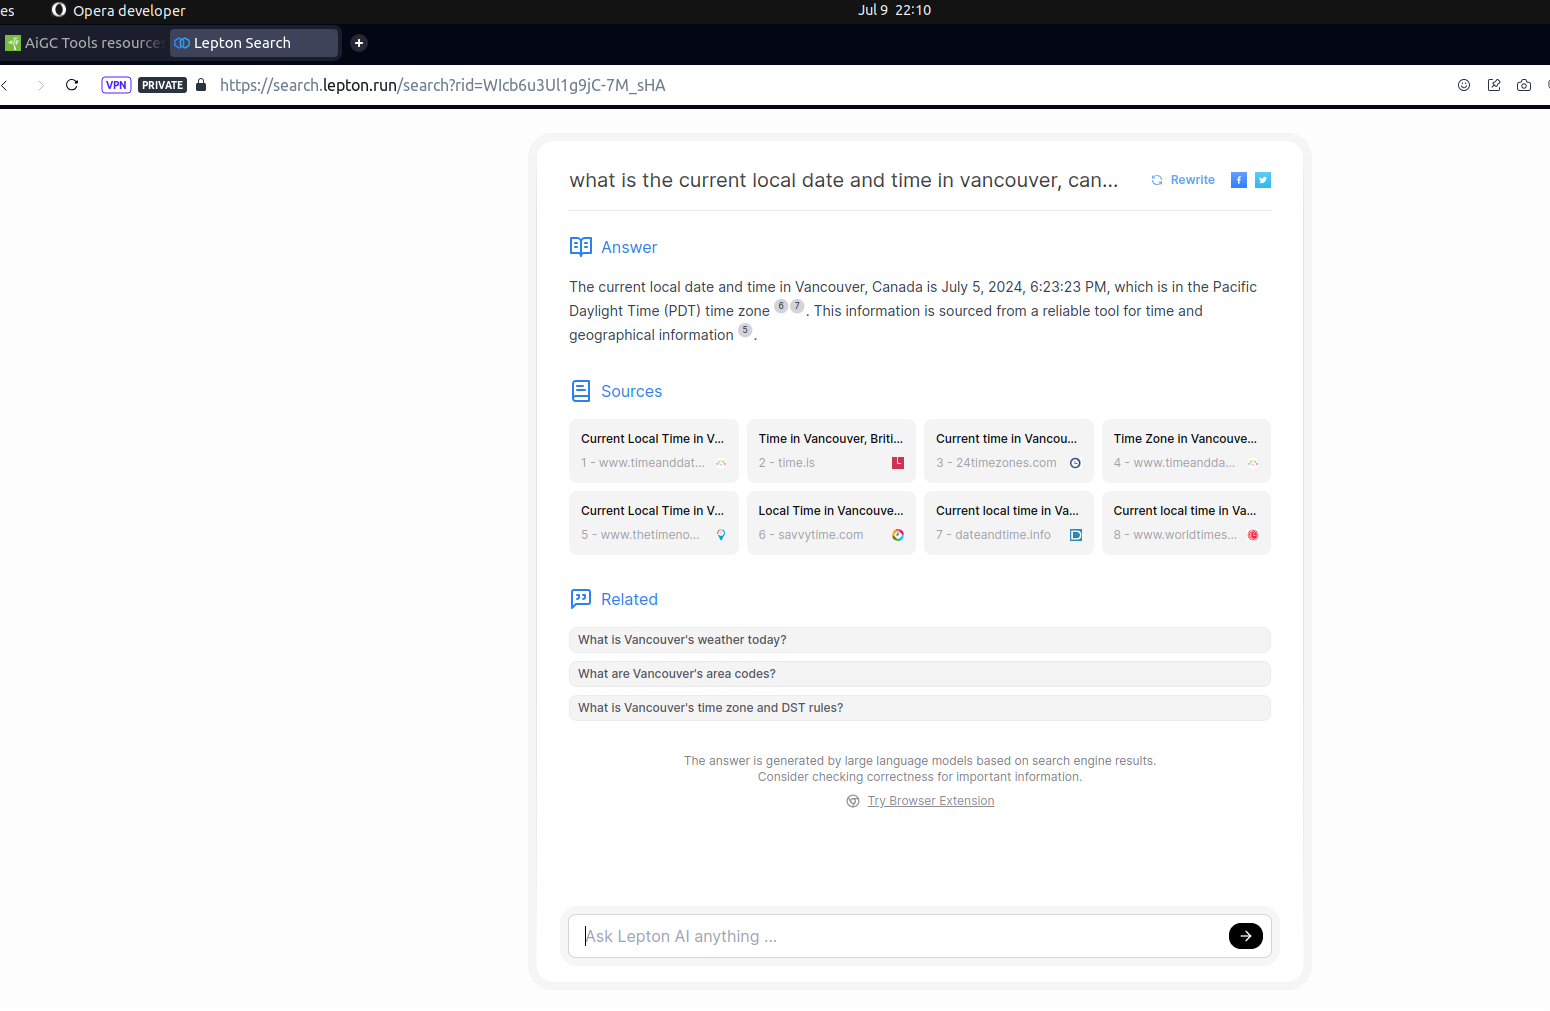This screenshot has width=1550, height=1011.
Task: Toggle the VPN badge
Action: click(x=117, y=85)
